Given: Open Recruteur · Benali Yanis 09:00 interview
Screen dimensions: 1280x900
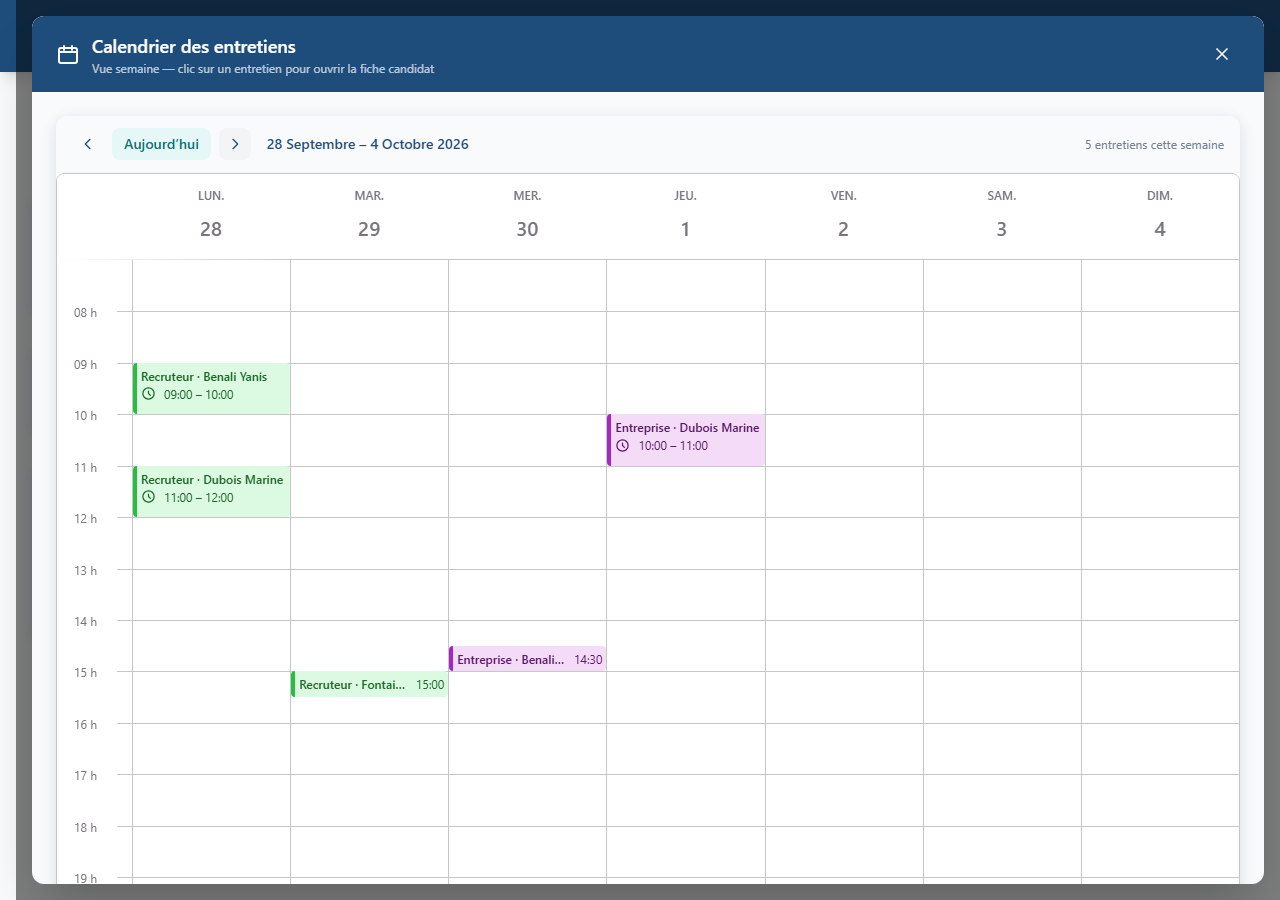Looking at the screenshot, I should tap(212, 388).
